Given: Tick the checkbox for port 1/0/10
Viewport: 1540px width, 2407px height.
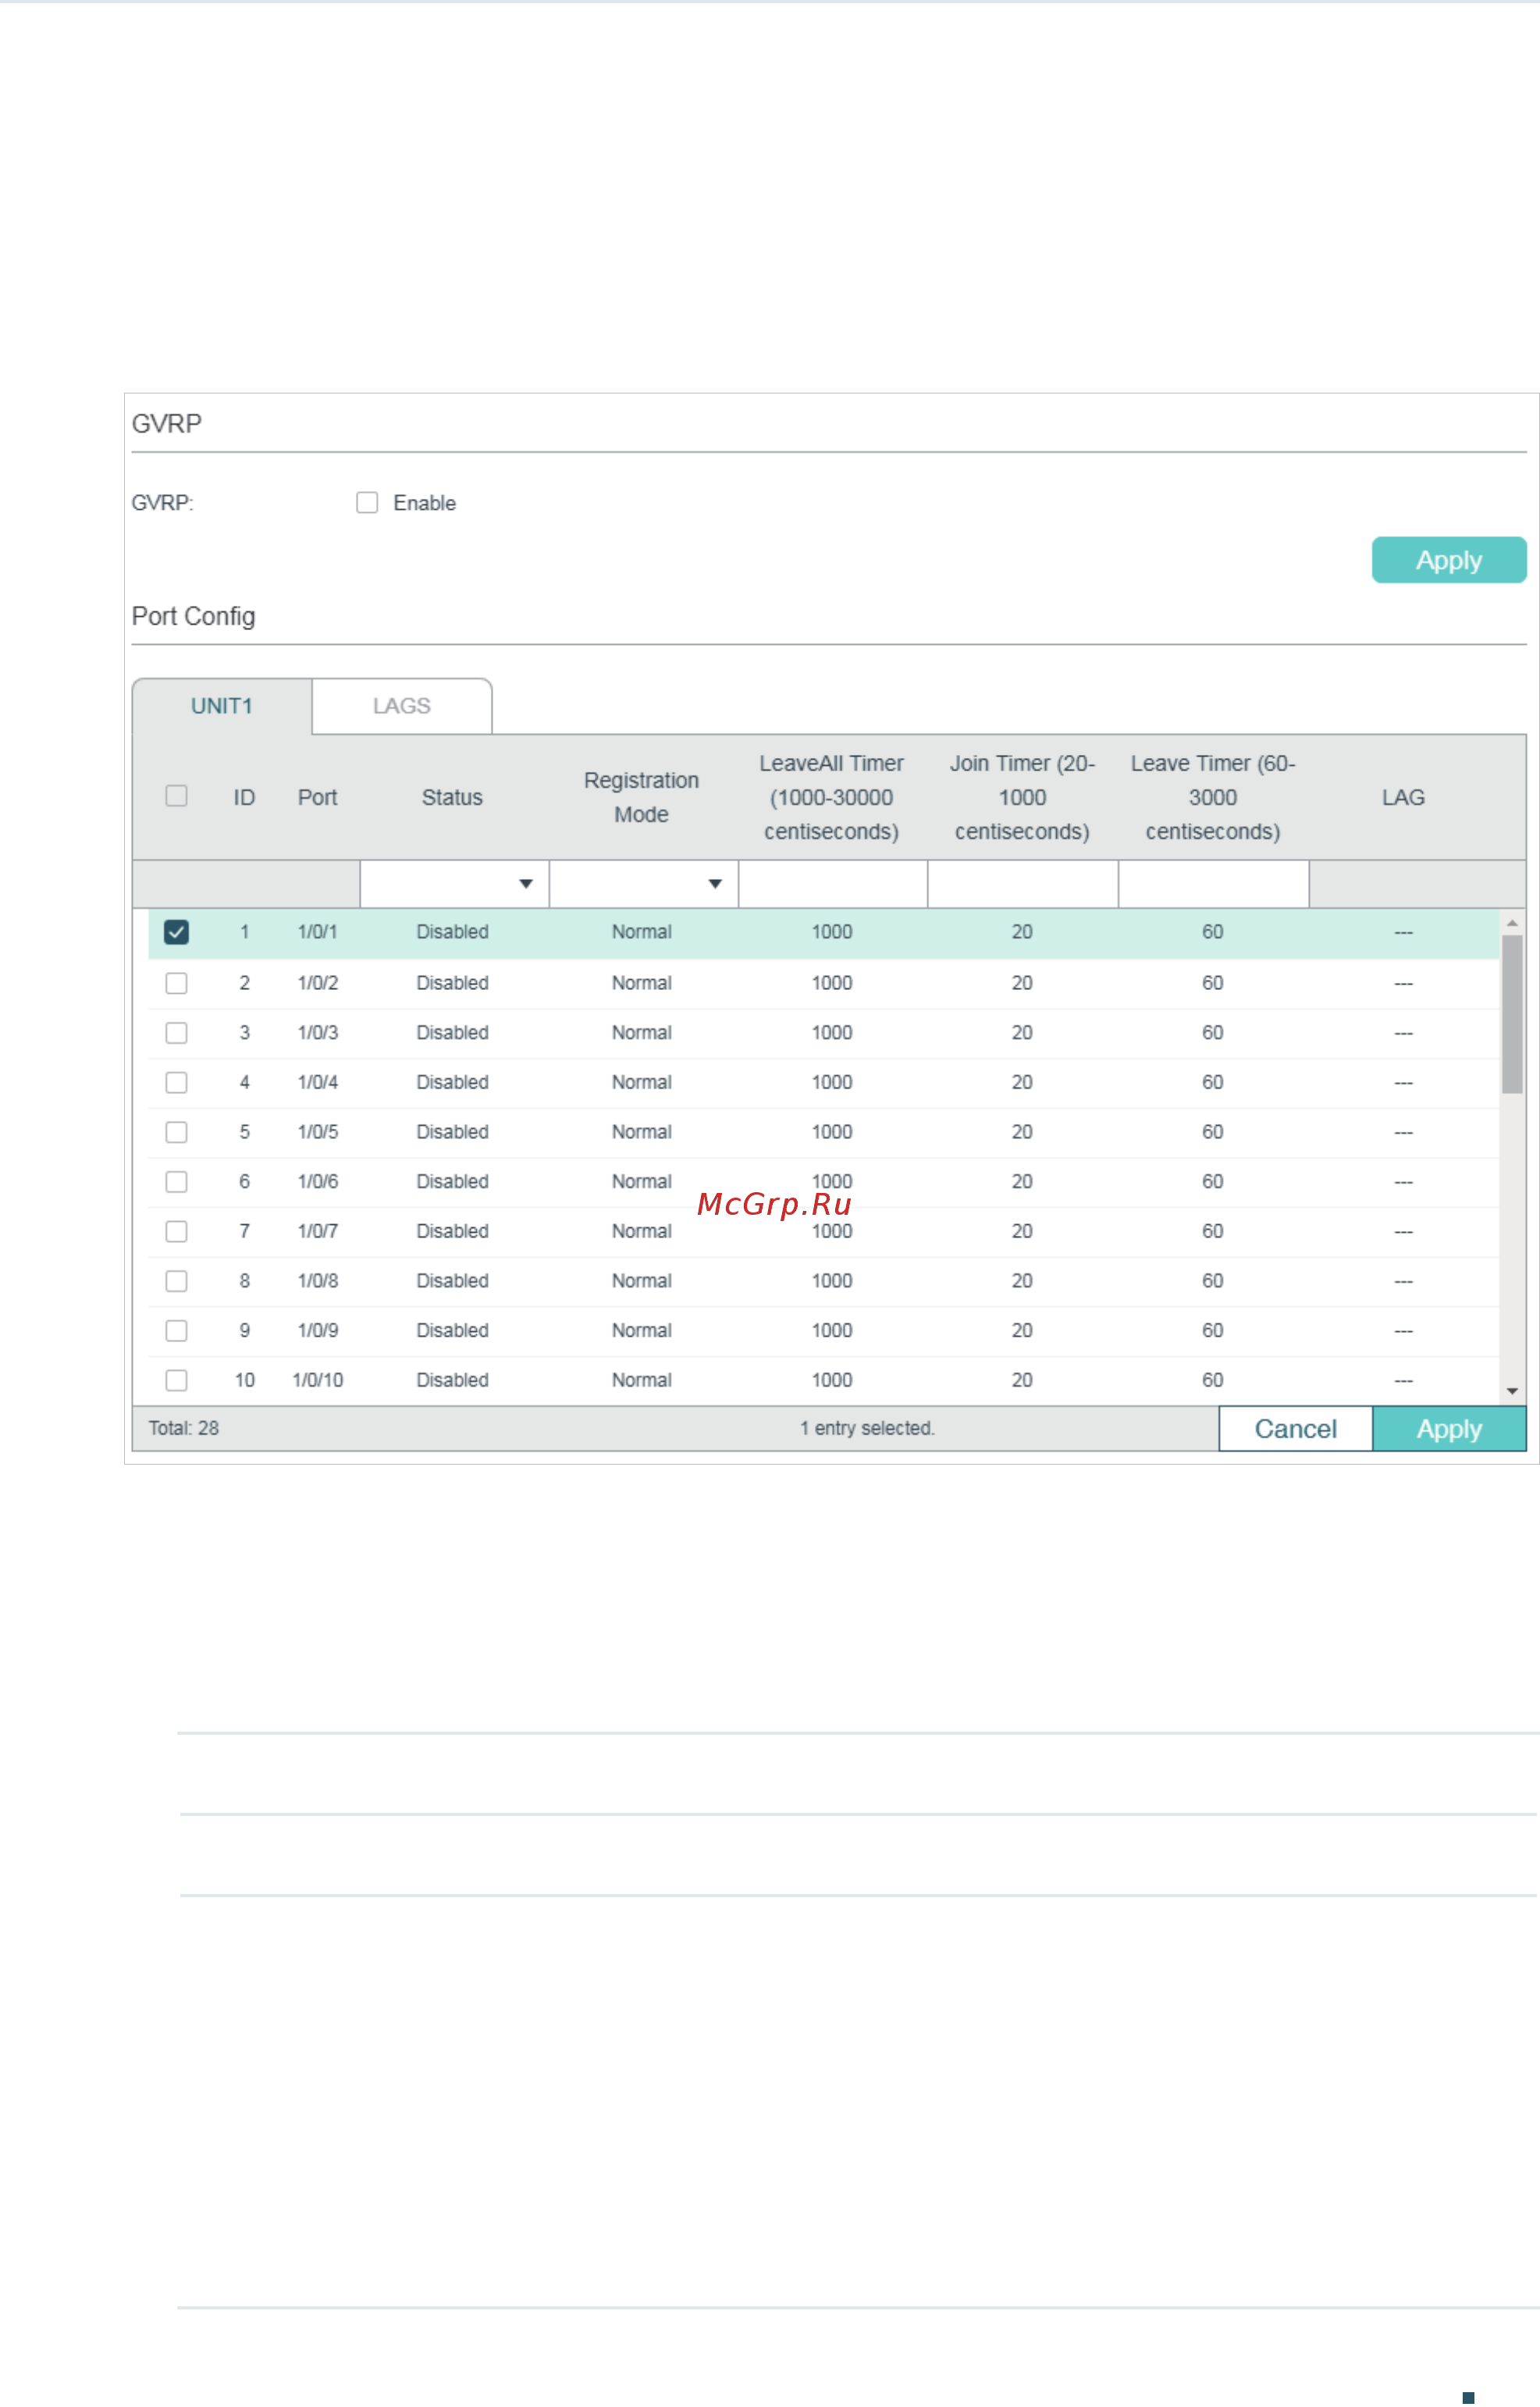Looking at the screenshot, I should (176, 1380).
